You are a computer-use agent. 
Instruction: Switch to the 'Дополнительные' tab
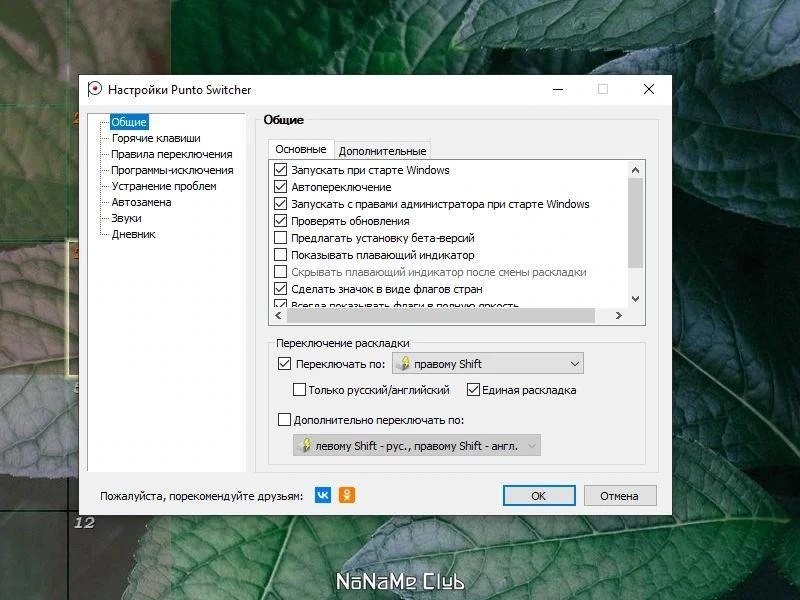pyautogui.click(x=382, y=151)
